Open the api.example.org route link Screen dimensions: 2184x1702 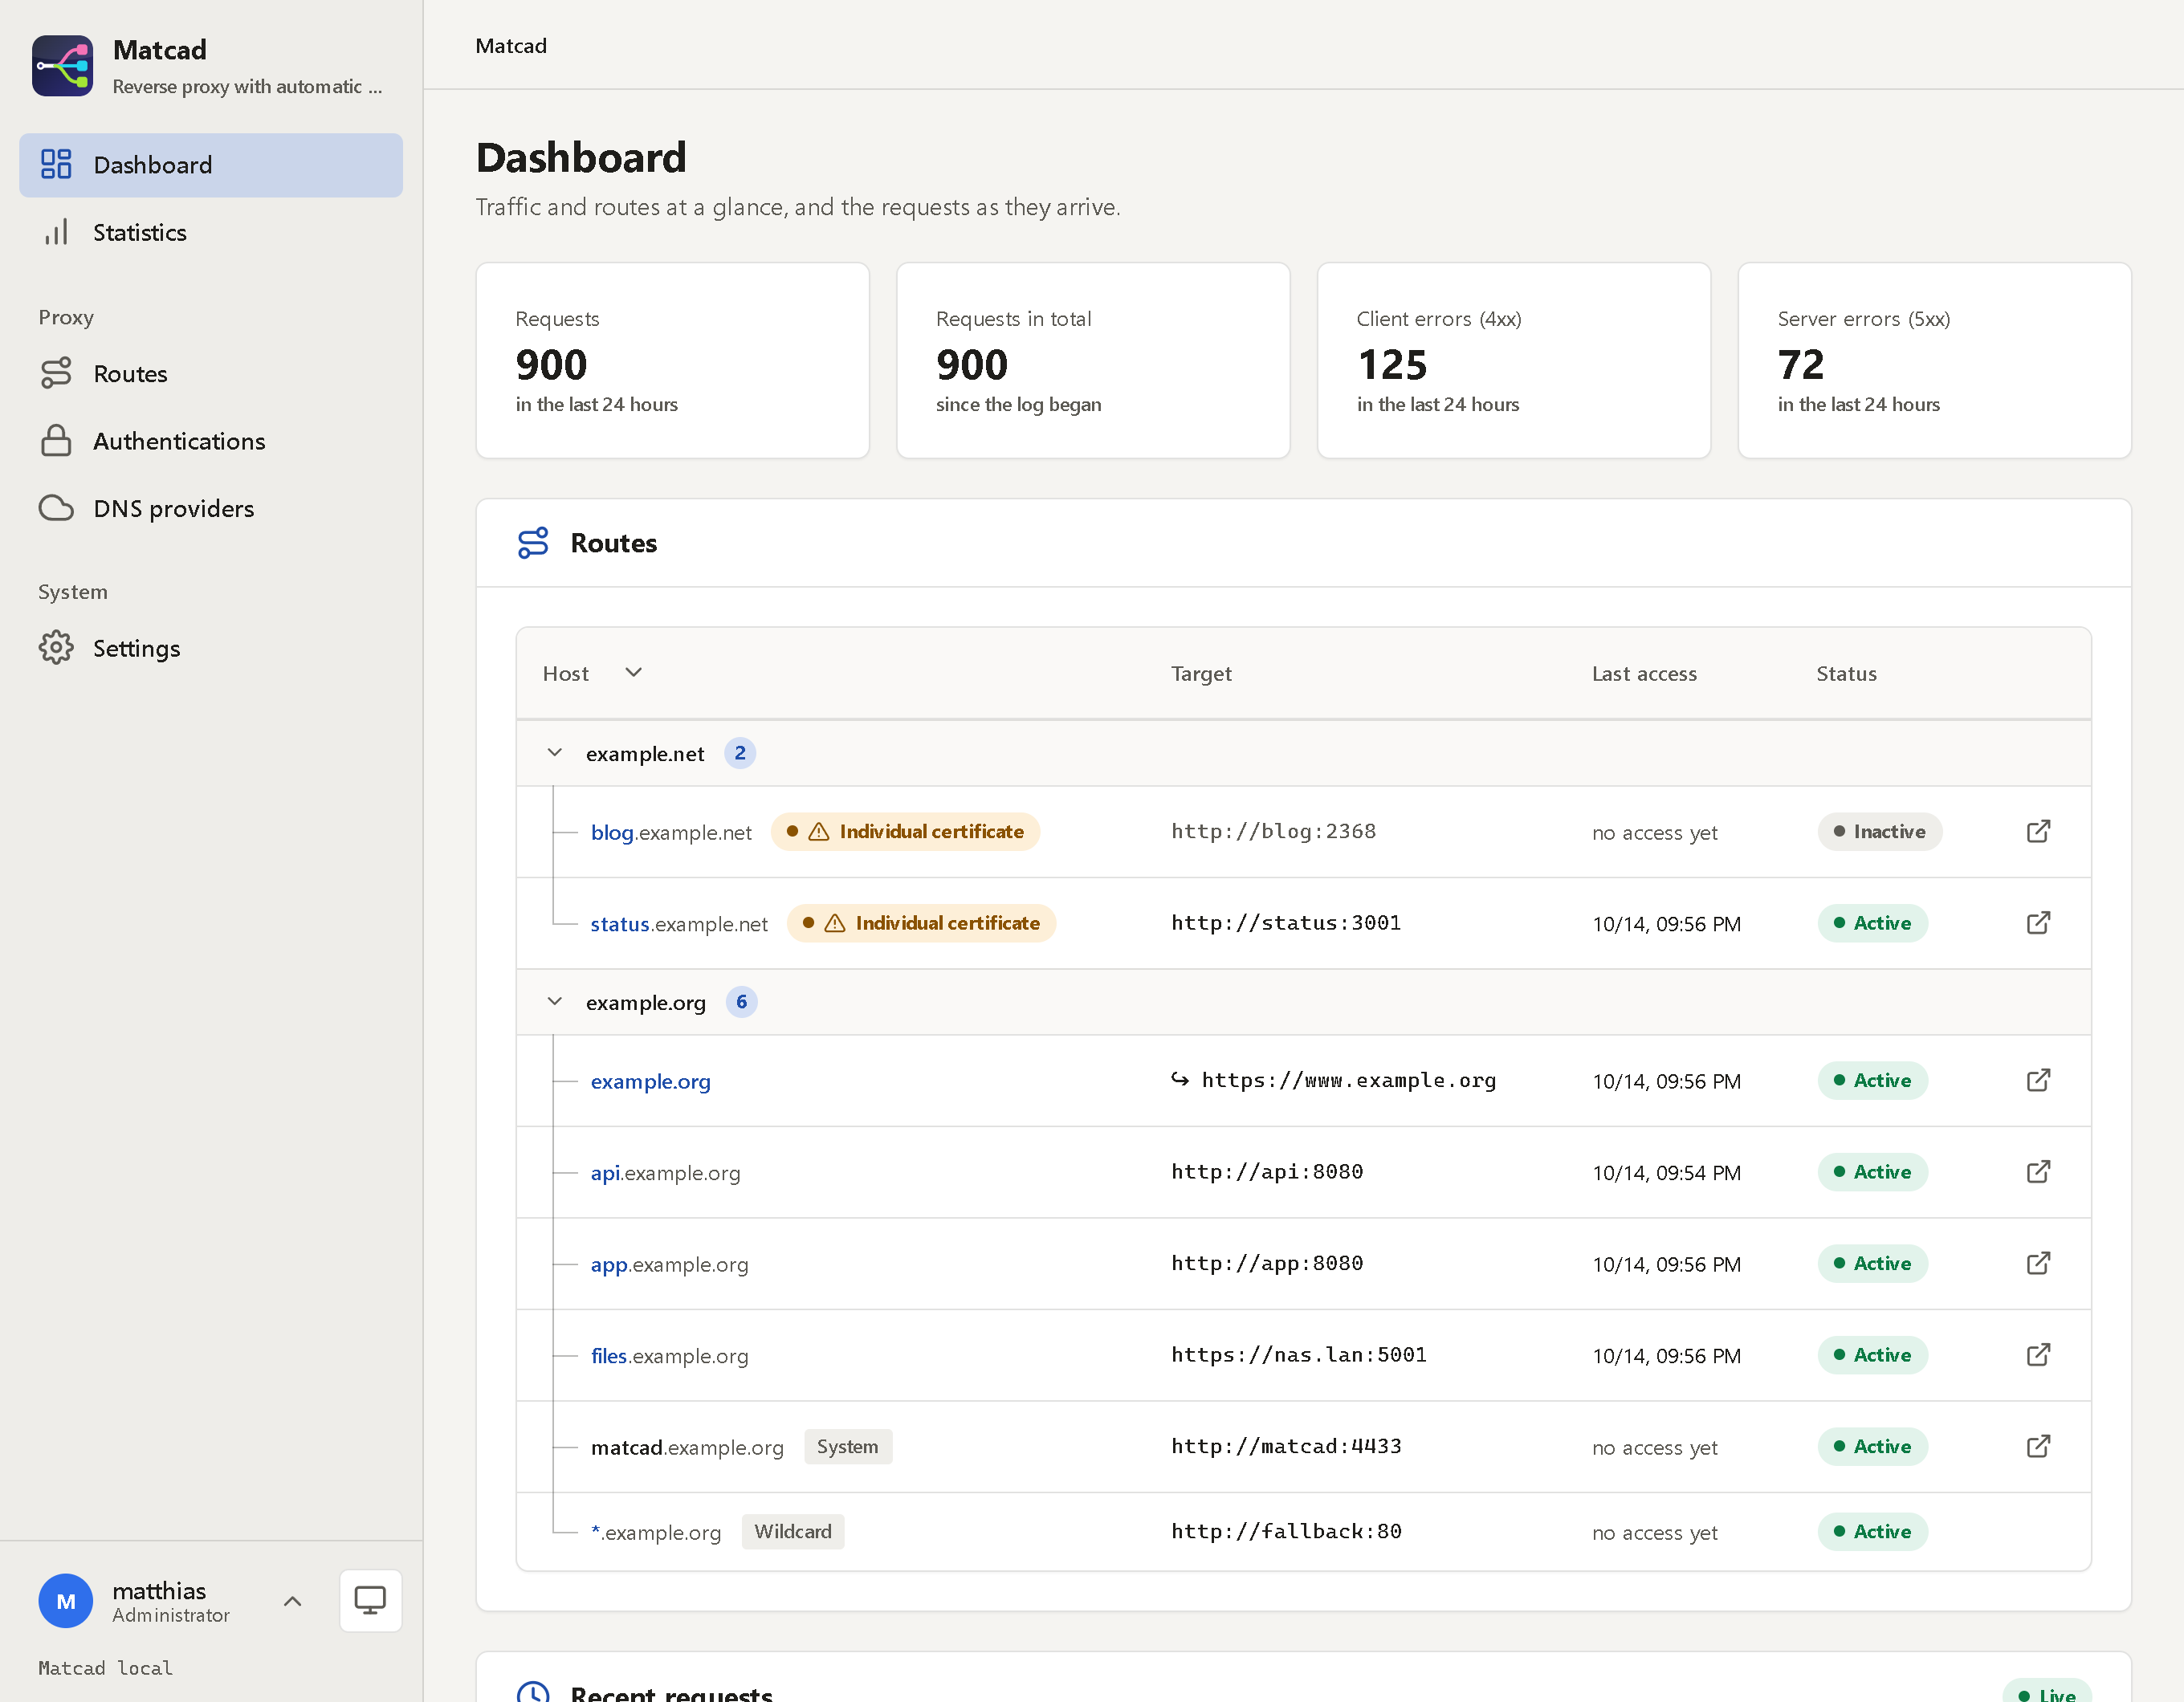click(665, 1172)
